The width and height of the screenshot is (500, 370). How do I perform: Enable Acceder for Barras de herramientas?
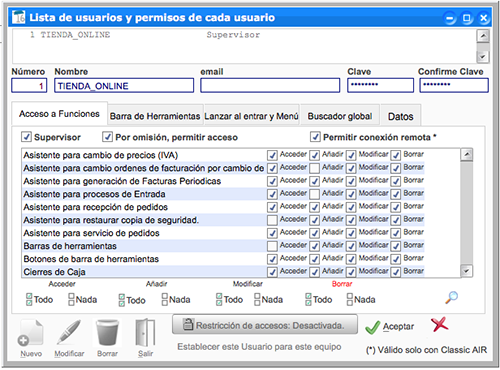(x=272, y=246)
